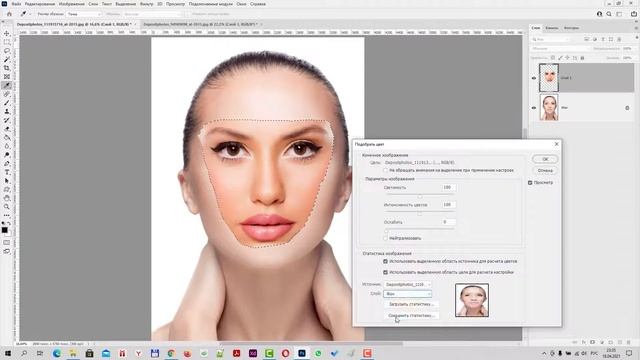
Task: Select the Clone Stamp tool
Action: 7,111
